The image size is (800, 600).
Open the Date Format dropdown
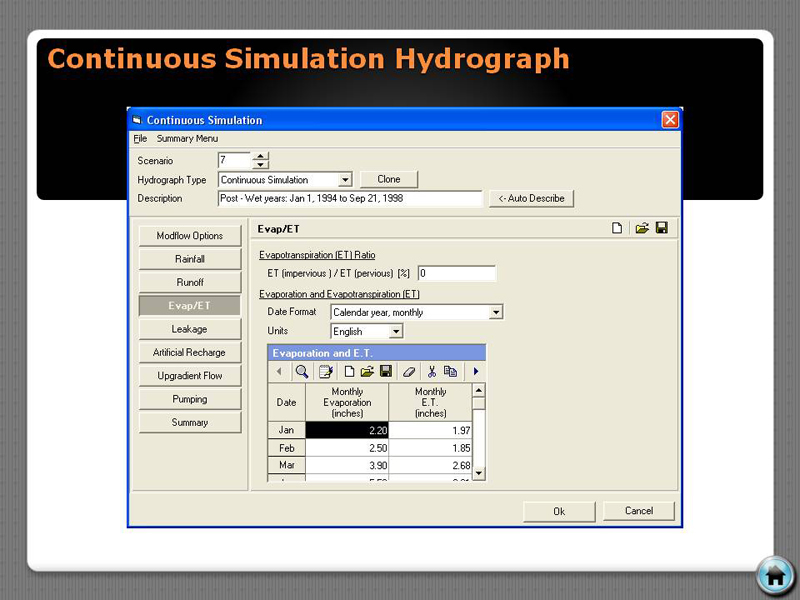click(496, 312)
